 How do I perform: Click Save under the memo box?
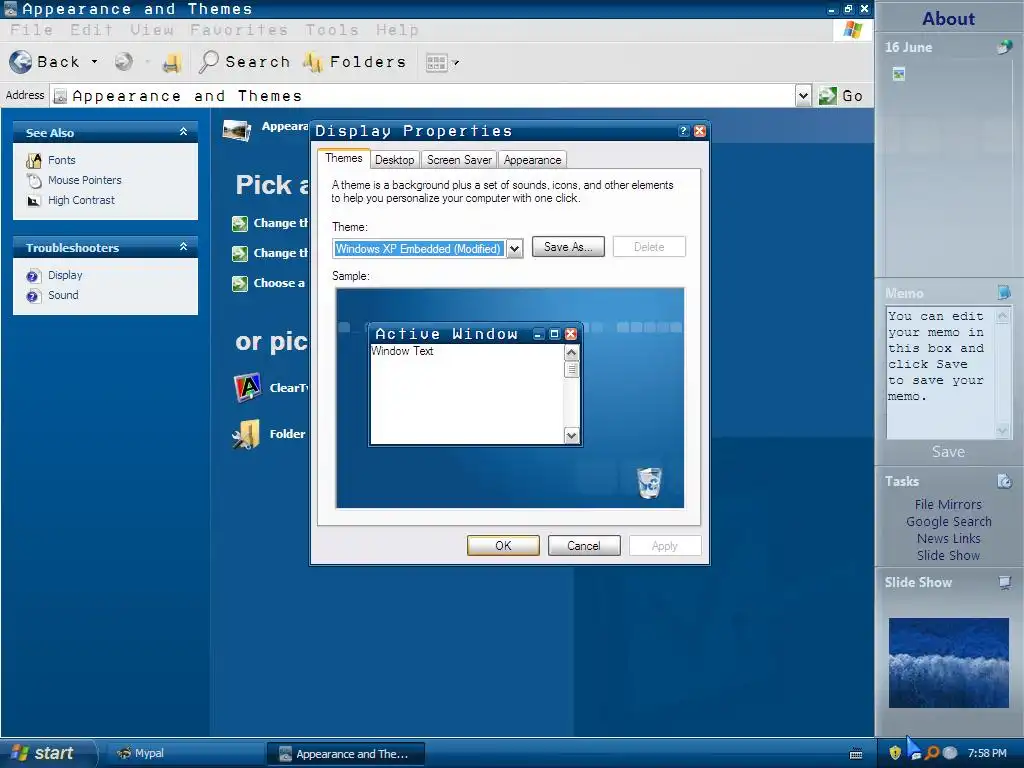coord(948,452)
